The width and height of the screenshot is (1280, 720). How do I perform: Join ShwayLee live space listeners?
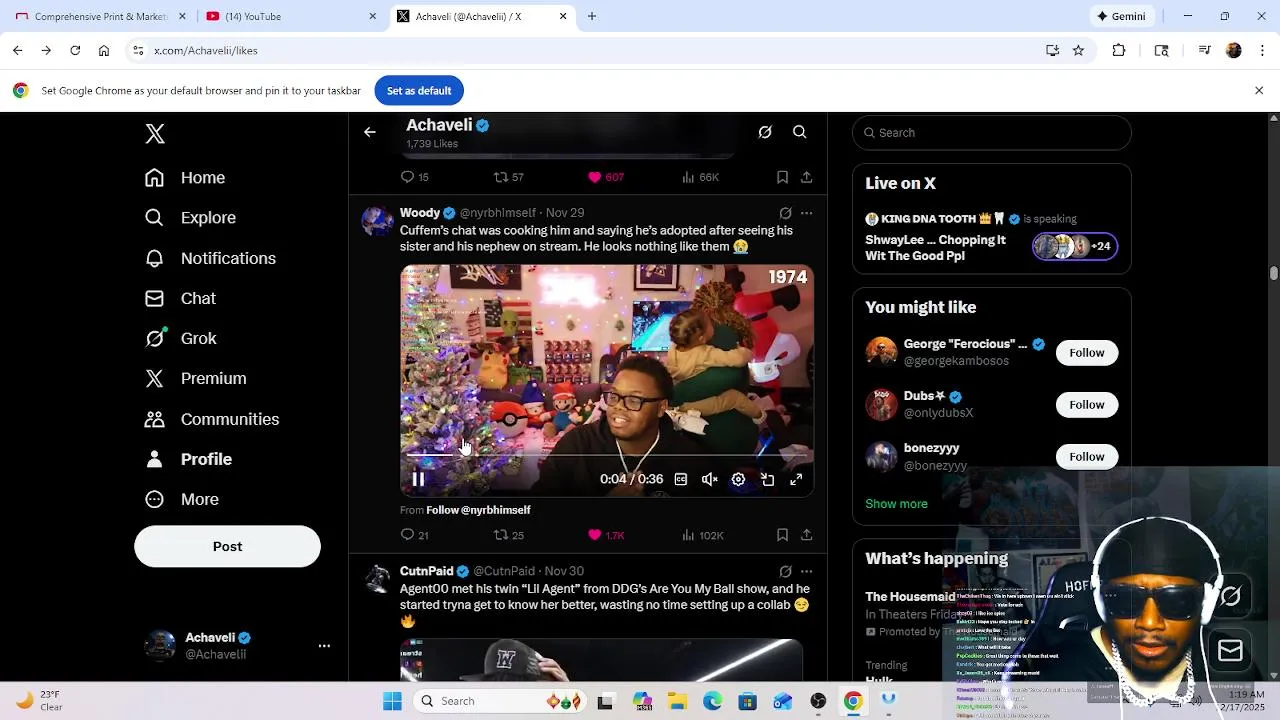click(1075, 246)
